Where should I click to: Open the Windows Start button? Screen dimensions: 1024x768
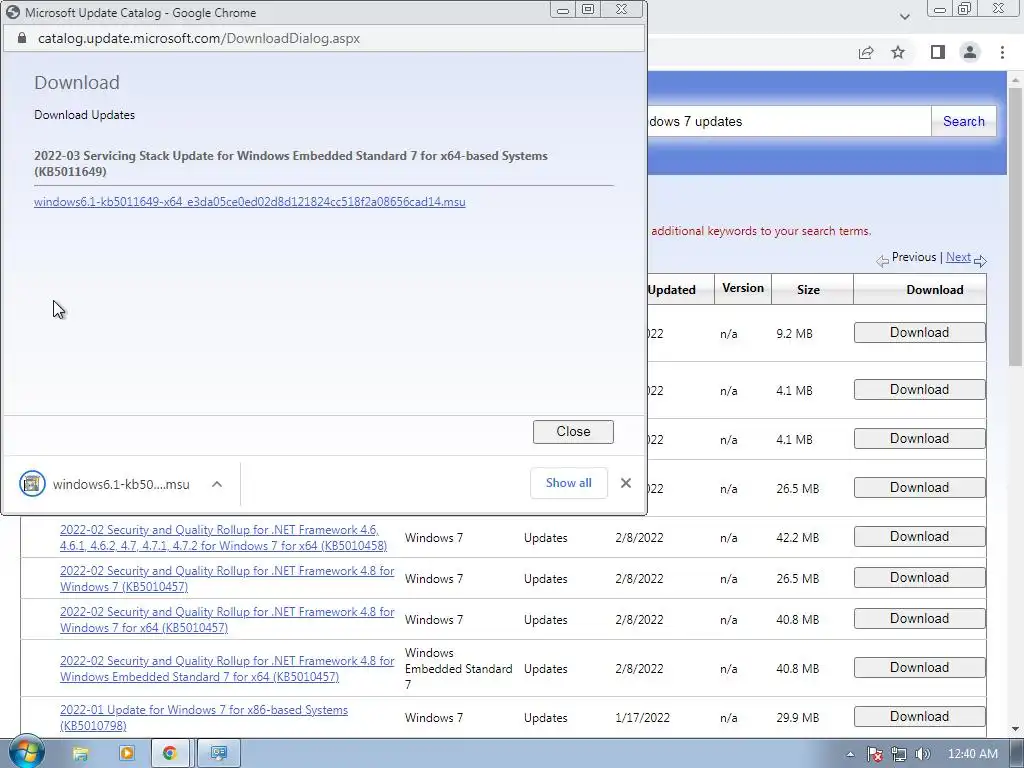click(x=27, y=753)
